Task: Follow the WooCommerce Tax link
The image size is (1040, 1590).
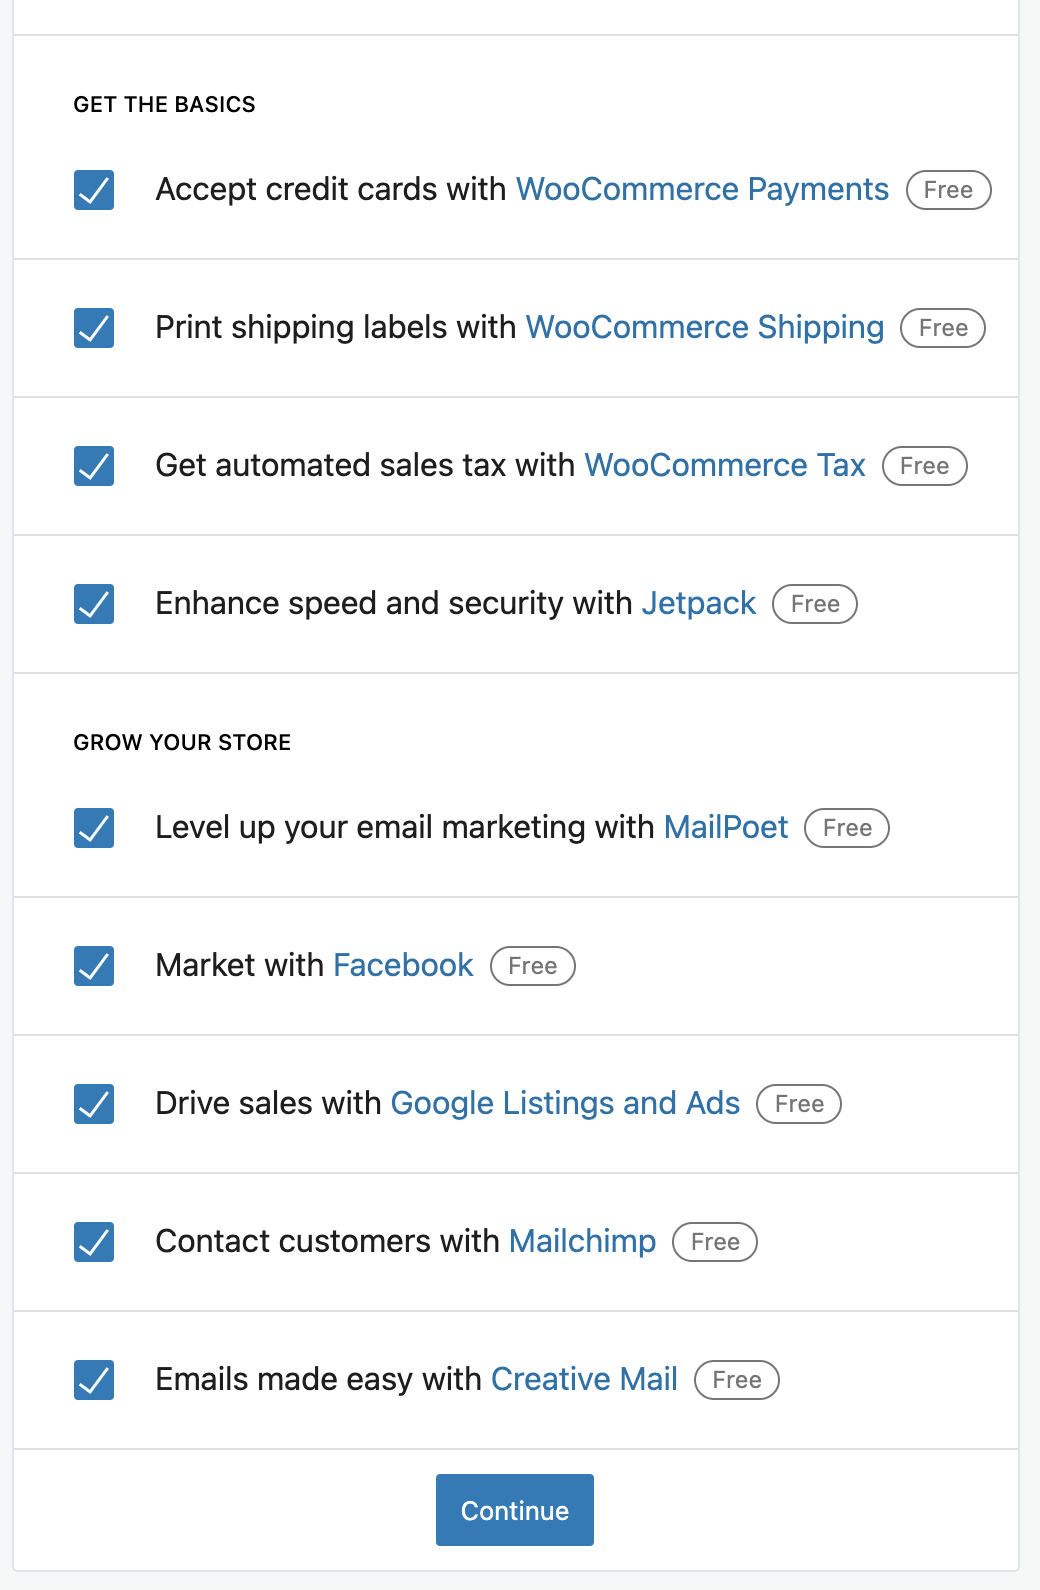Action: click(x=725, y=465)
